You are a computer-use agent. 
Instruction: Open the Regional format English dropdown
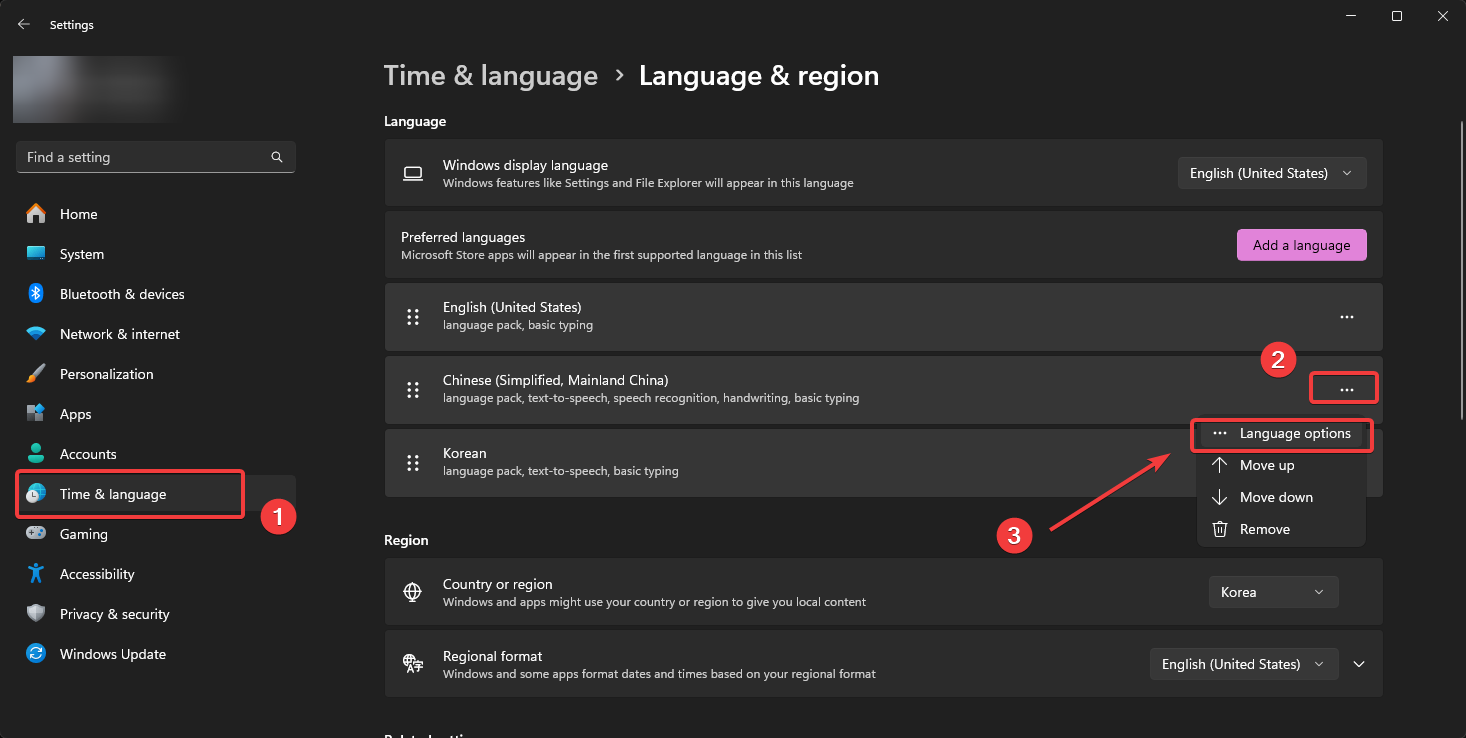pos(1243,664)
